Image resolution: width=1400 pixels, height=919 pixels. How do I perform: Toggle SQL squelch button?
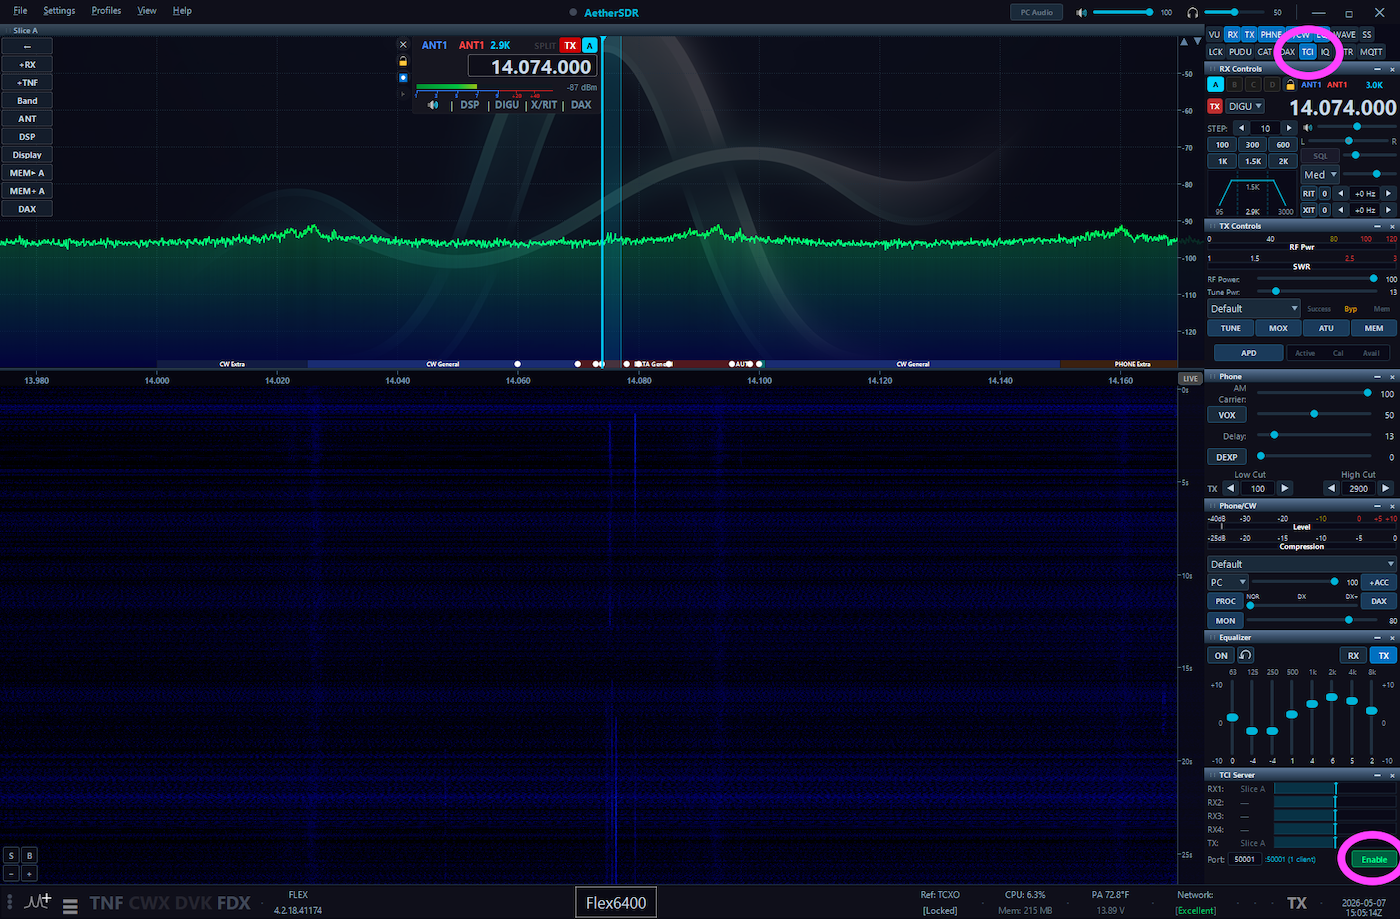[1320, 156]
